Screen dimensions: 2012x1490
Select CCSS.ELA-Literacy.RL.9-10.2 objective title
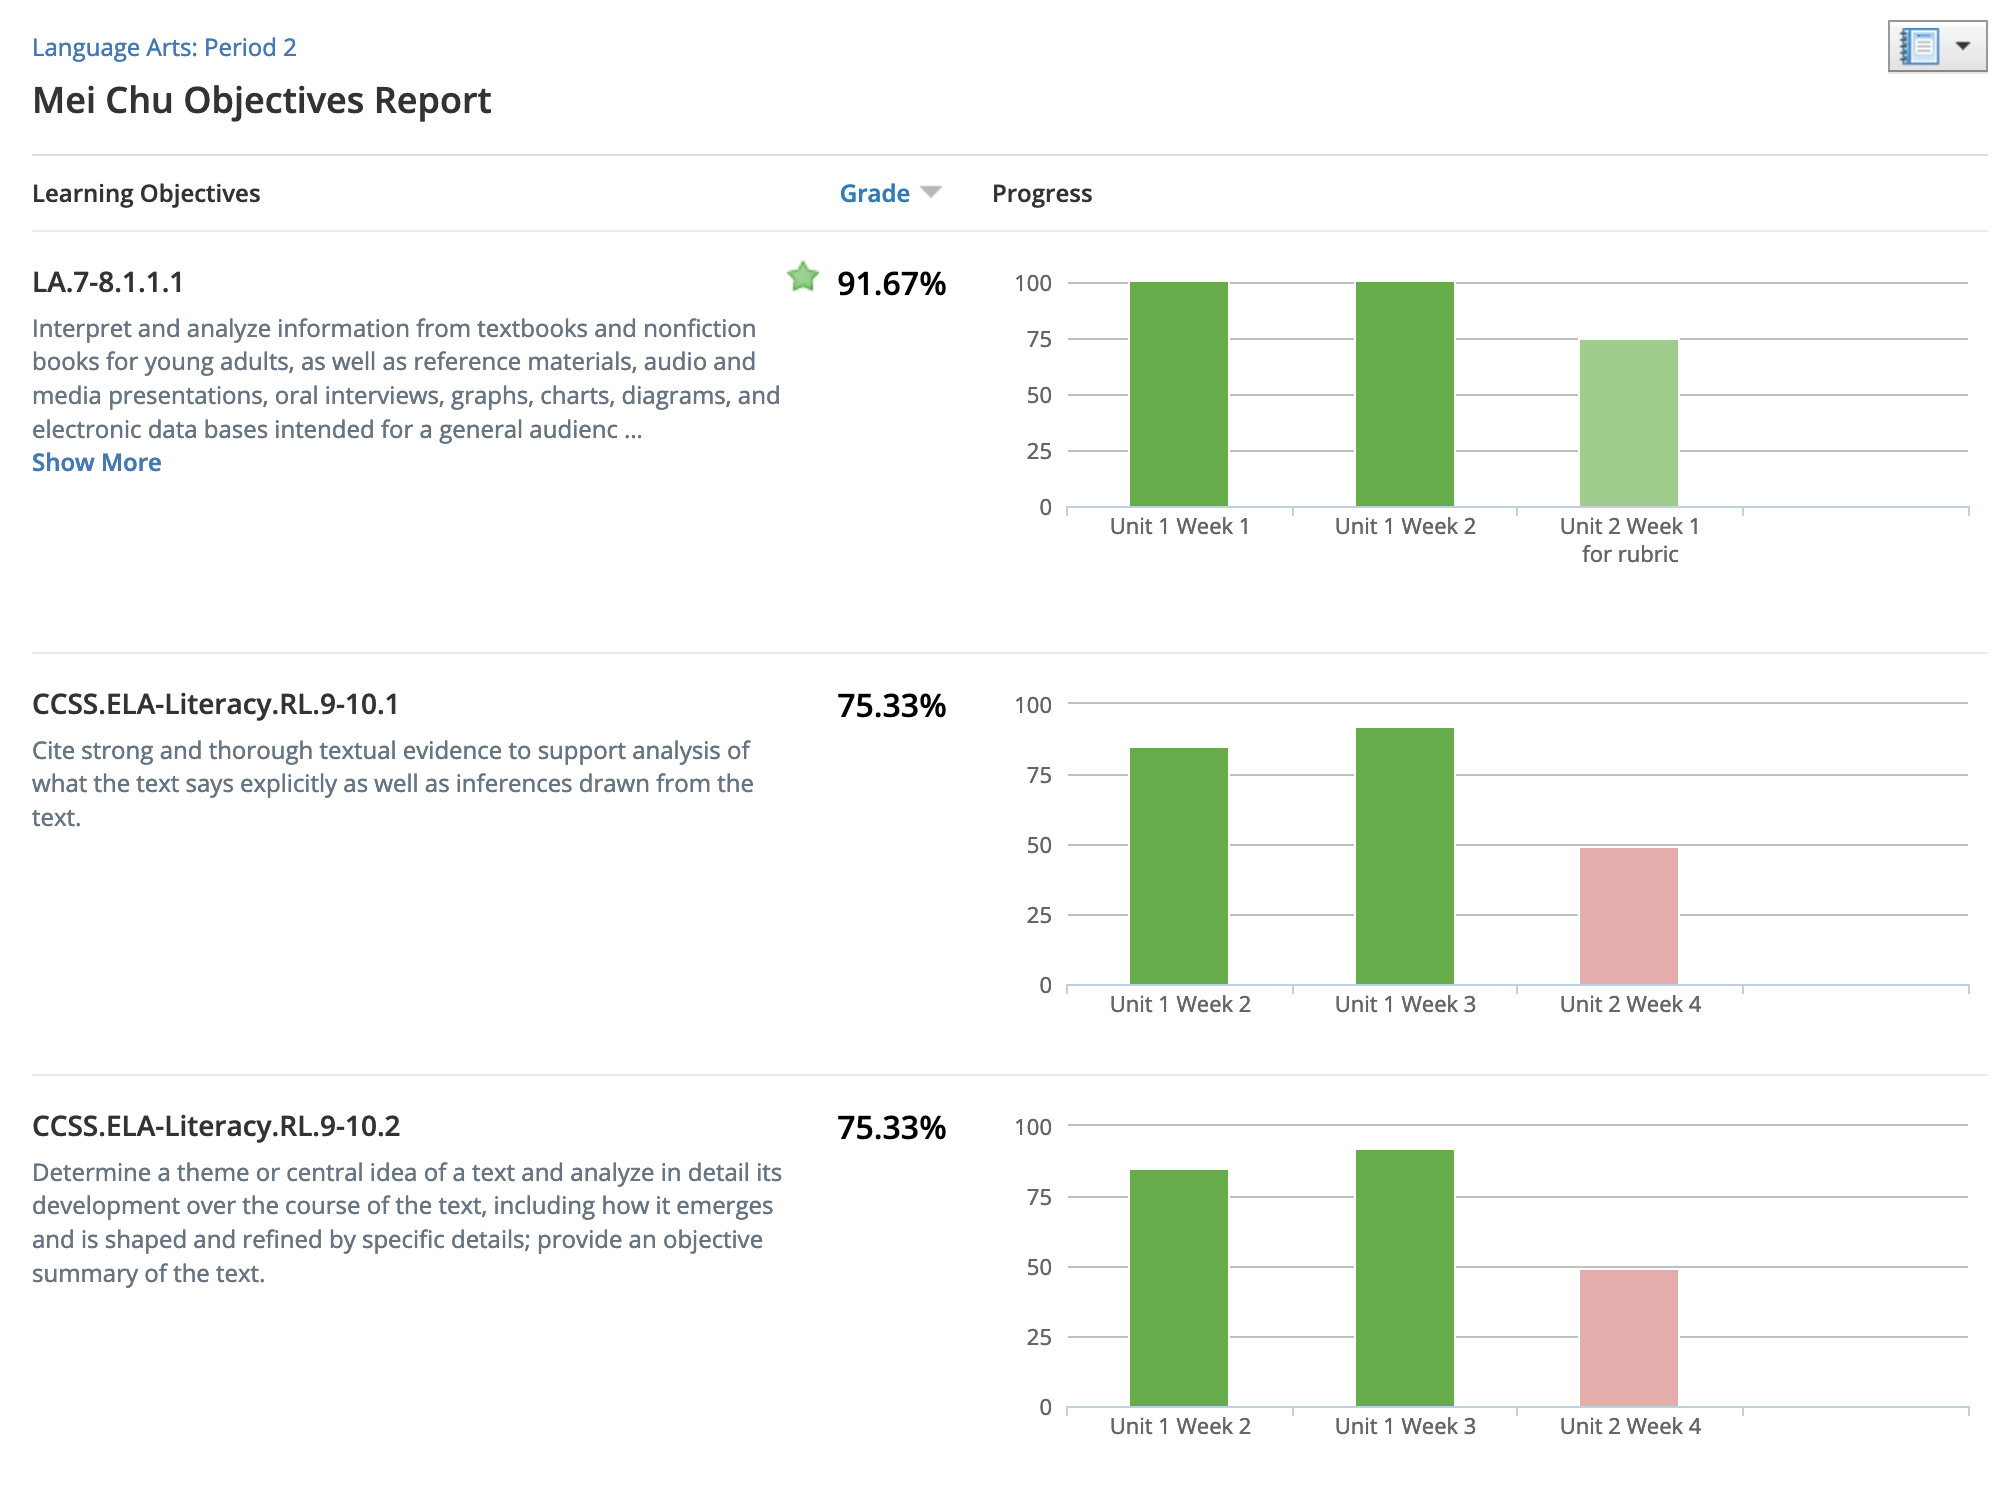coord(215,1126)
